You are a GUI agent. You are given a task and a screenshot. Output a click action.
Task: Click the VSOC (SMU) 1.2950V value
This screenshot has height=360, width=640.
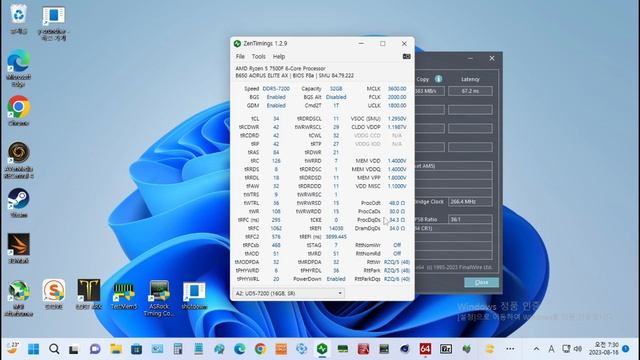397,119
